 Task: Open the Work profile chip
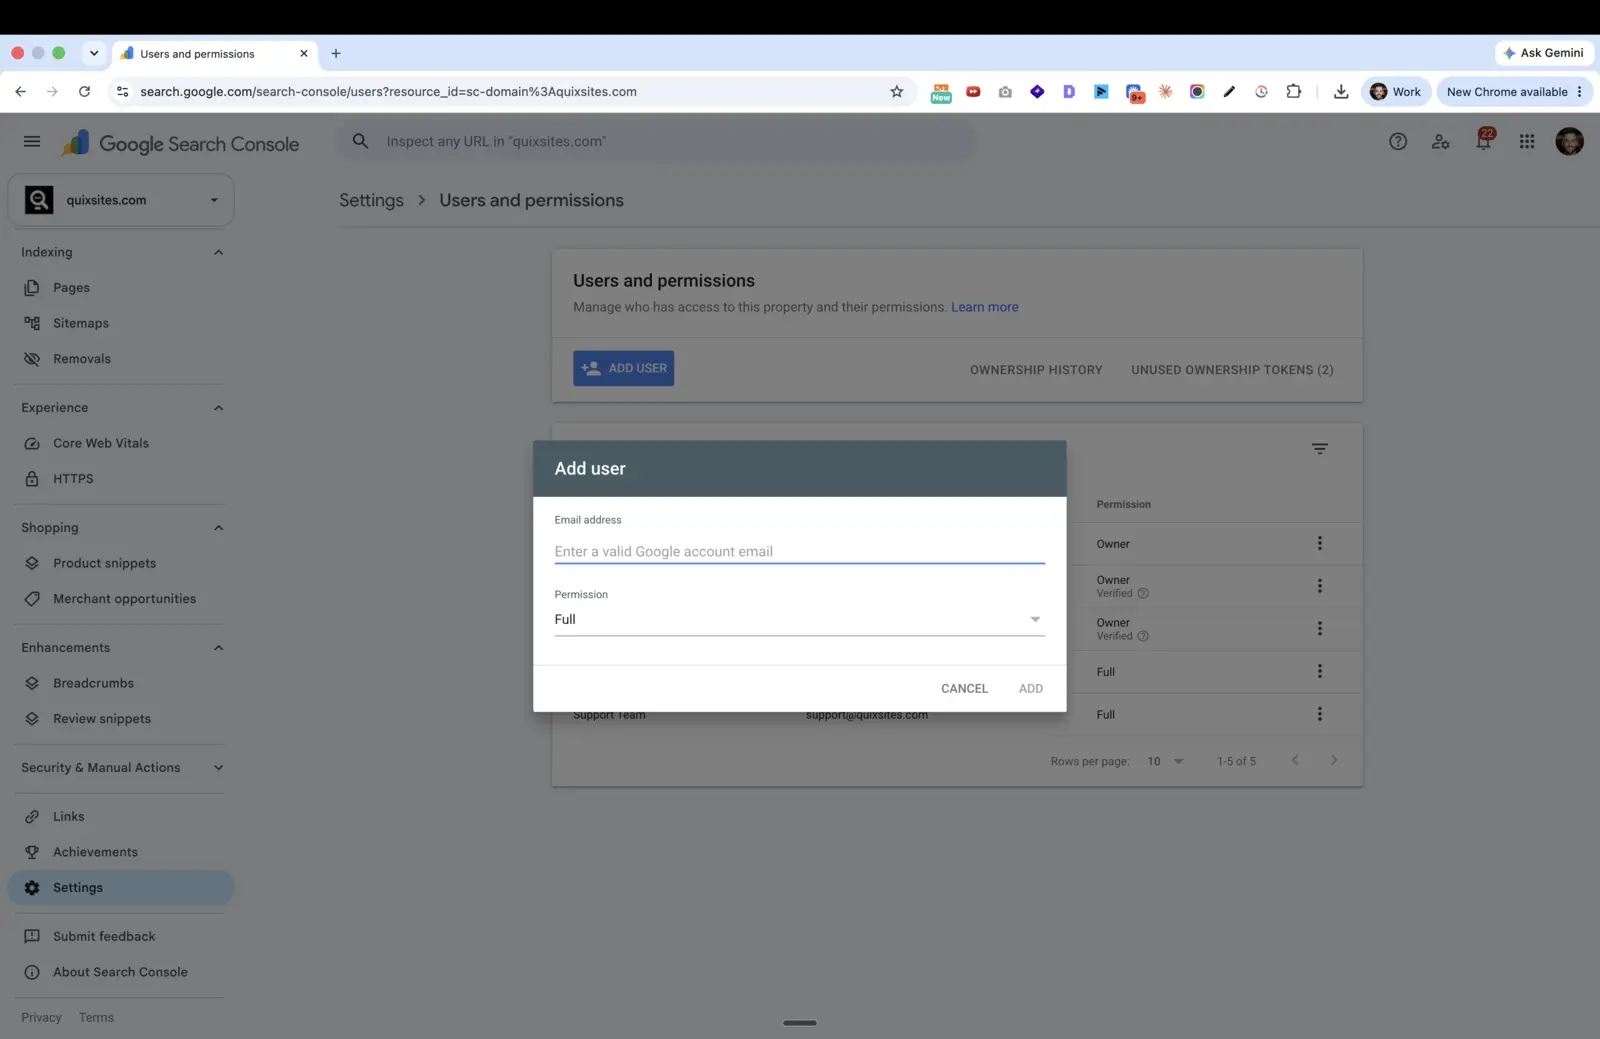point(1396,91)
